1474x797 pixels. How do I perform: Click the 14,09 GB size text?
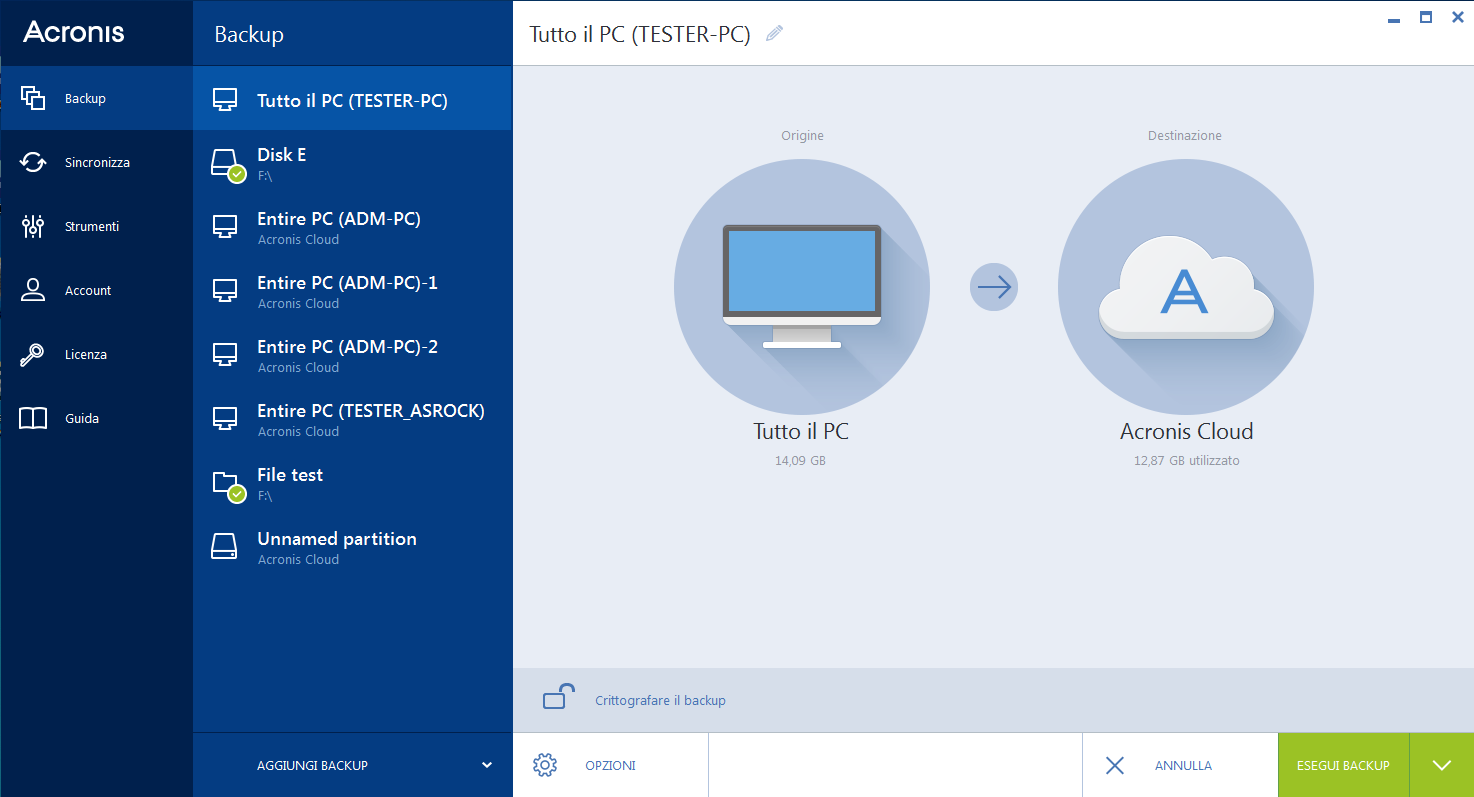click(x=800, y=461)
